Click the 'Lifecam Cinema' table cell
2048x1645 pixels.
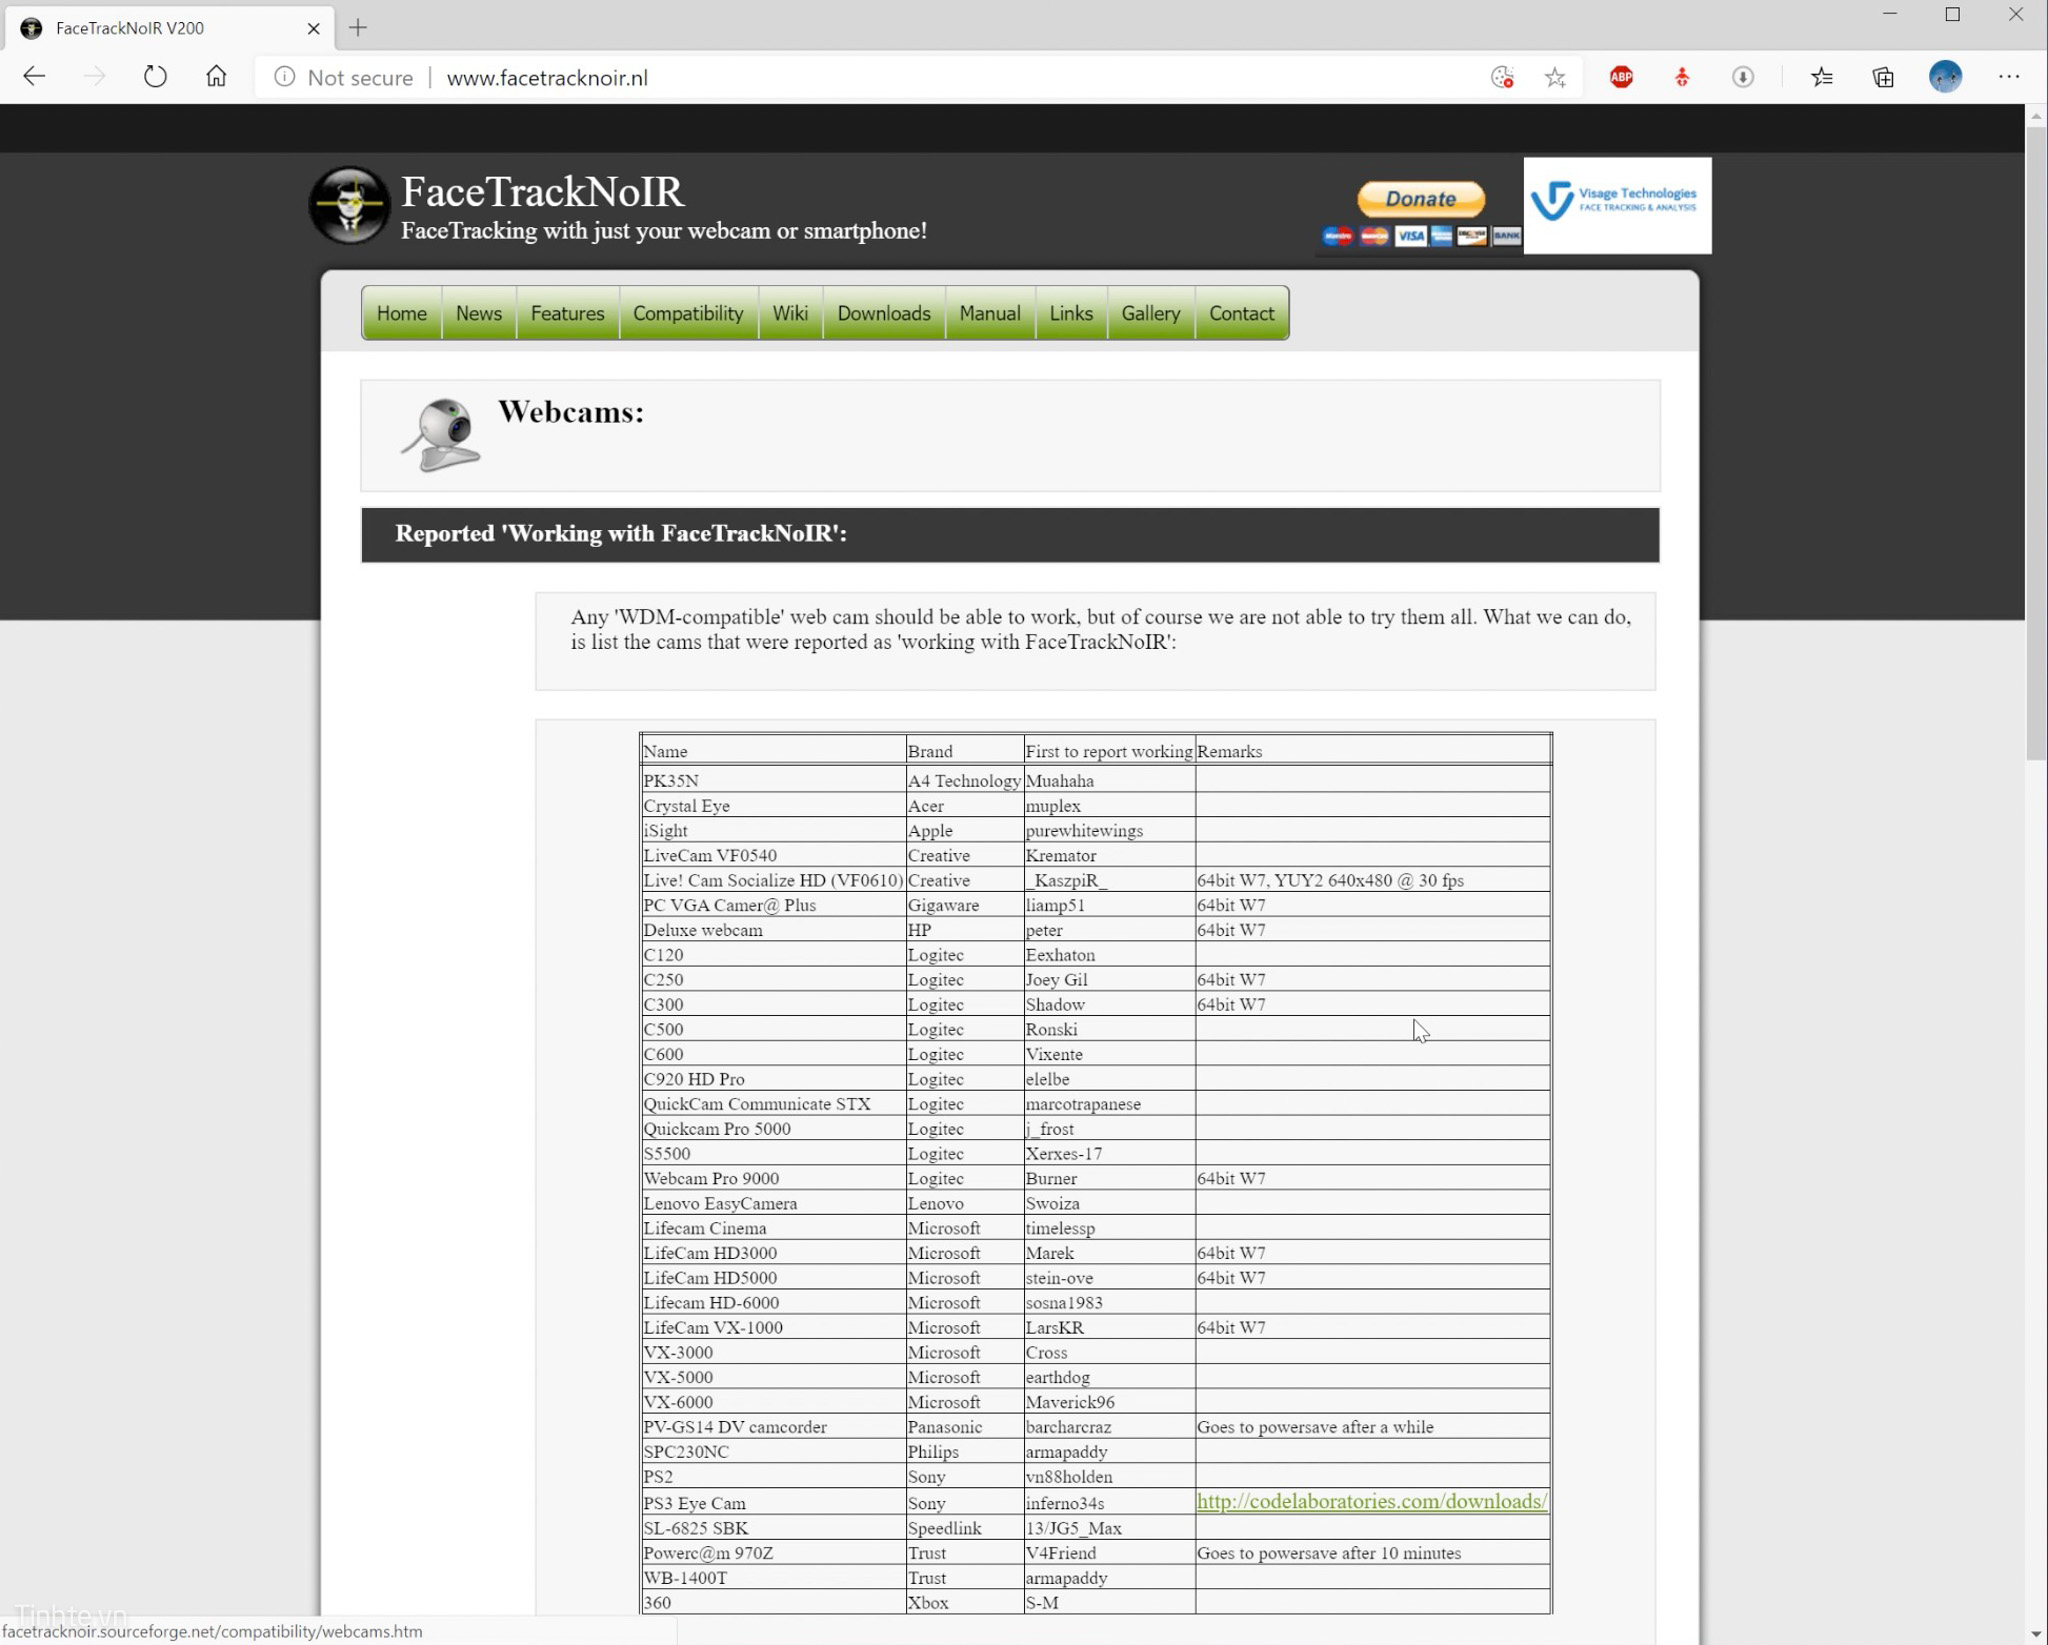[x=773, y=1228]
